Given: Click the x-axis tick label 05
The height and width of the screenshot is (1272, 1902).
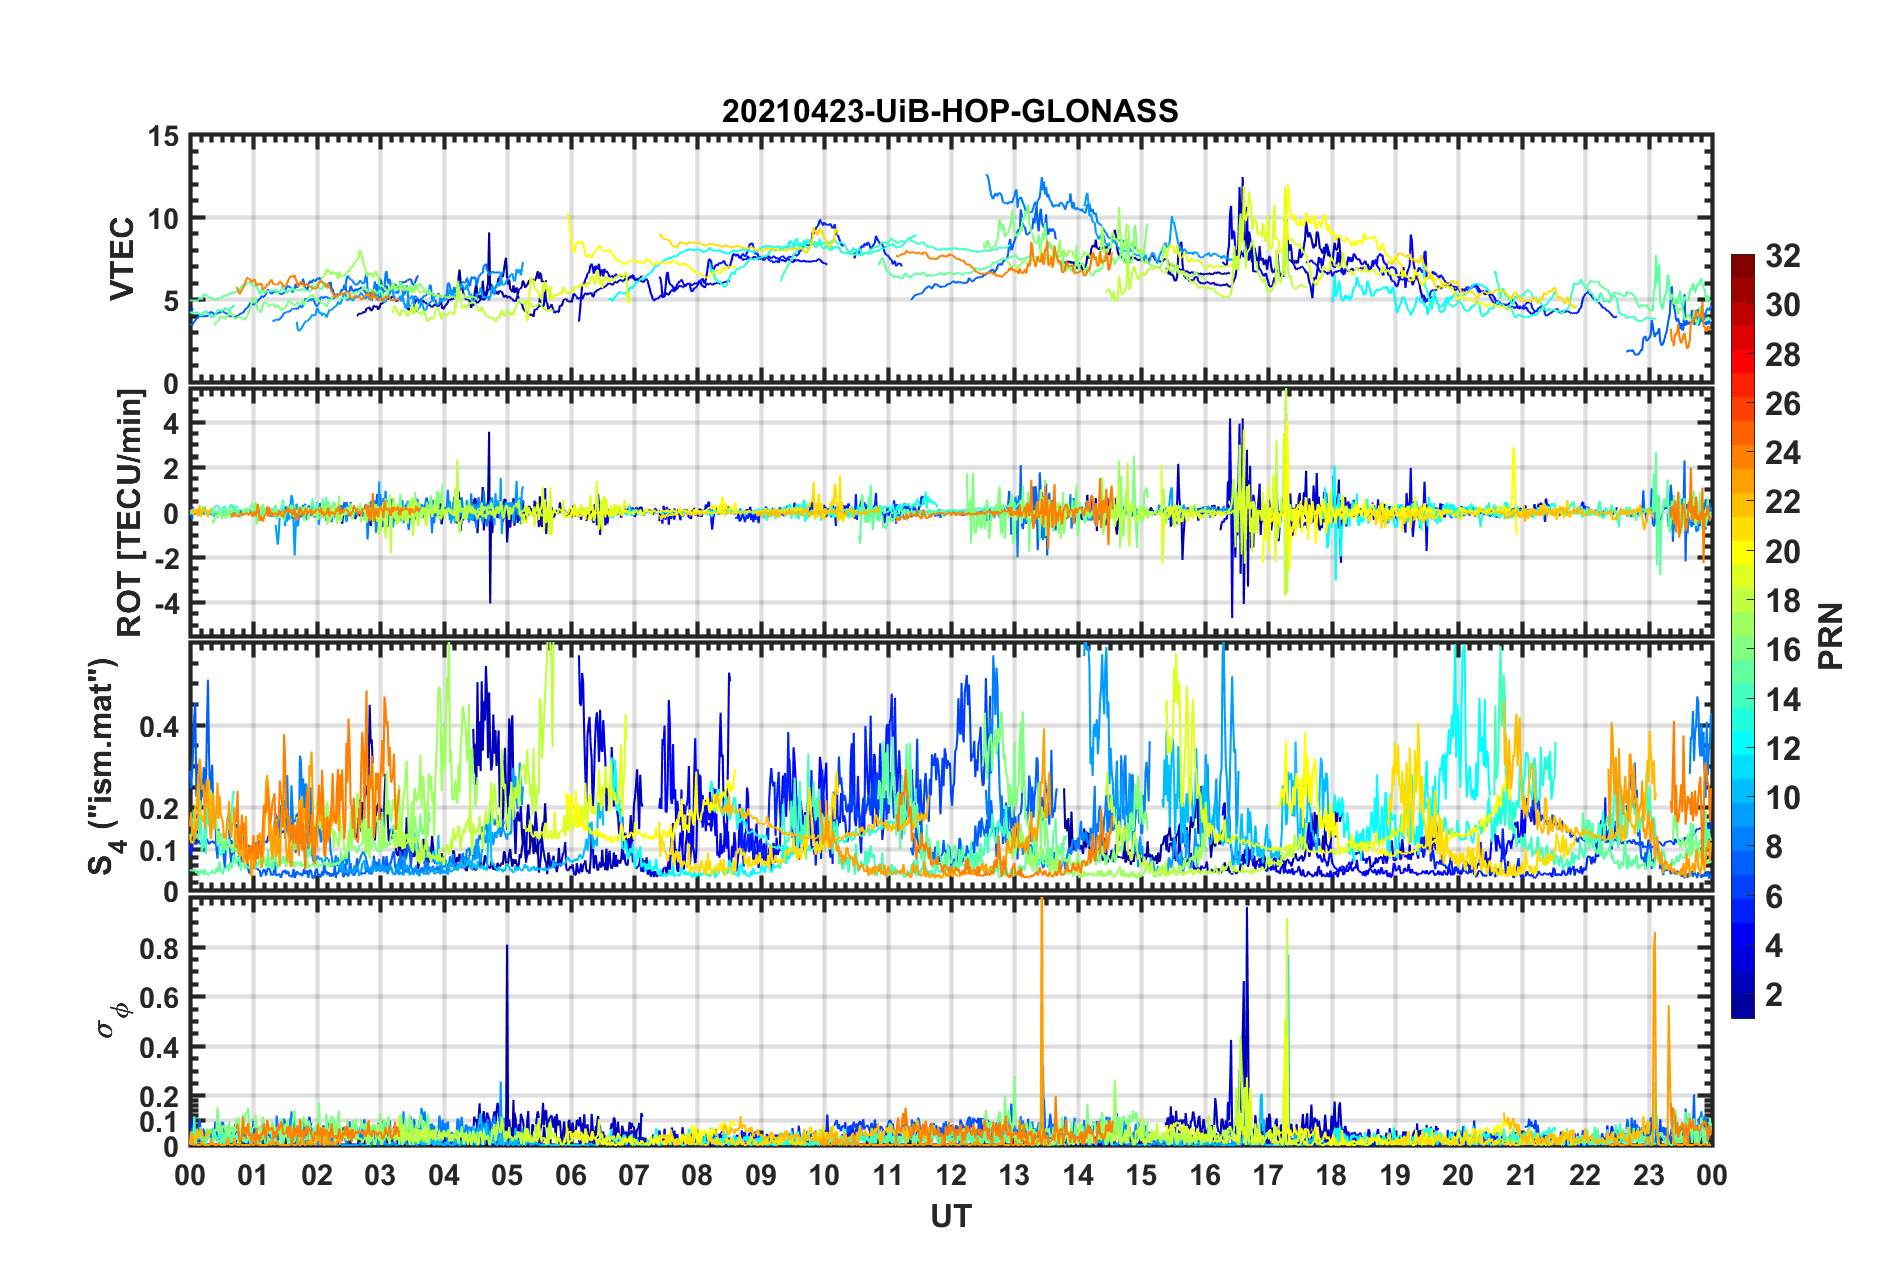Looking at the screenshot, I should (507, 1175).
